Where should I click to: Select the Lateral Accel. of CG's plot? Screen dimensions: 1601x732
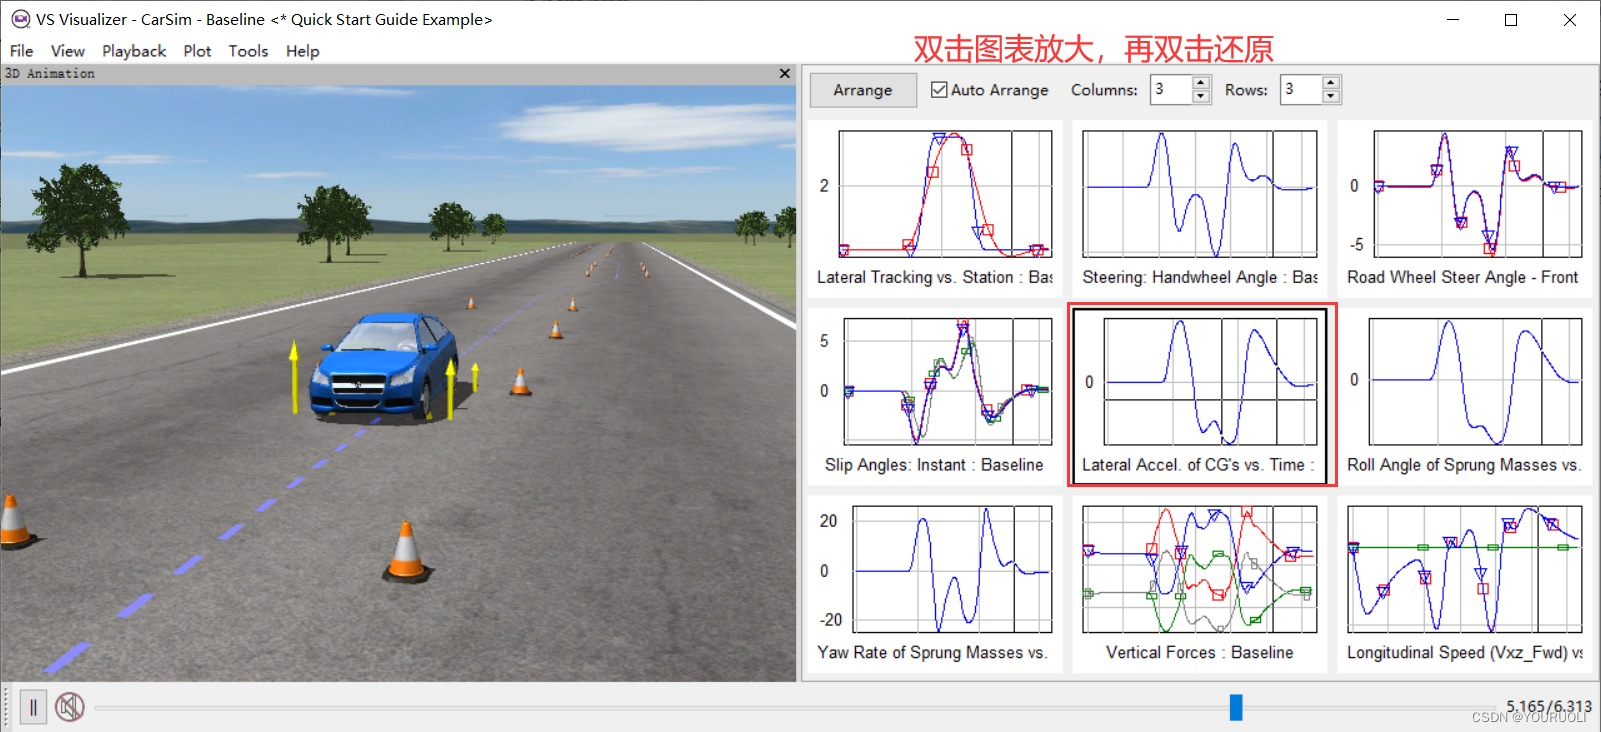(1200, 396)
